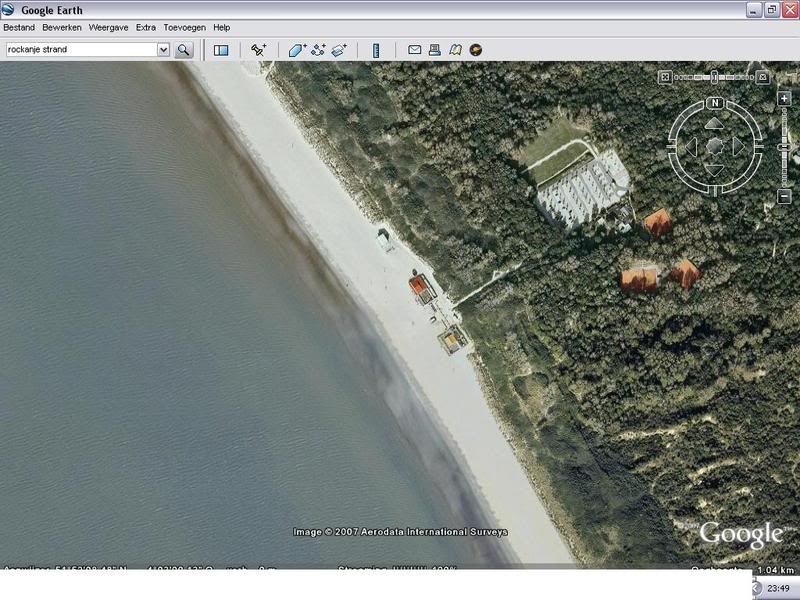Viewport: 800px width, 600px height.
Task: Click the add image overlay icon
Action: pos(340,49)
